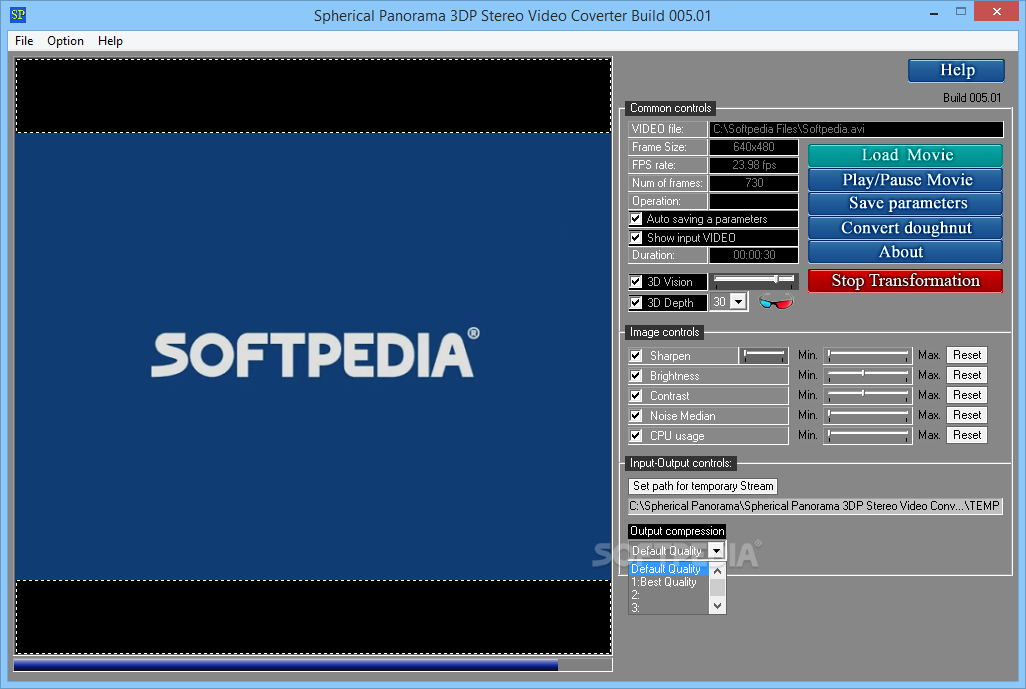Click Load Movie button
1026x689 pixels.
pos(905,155)
